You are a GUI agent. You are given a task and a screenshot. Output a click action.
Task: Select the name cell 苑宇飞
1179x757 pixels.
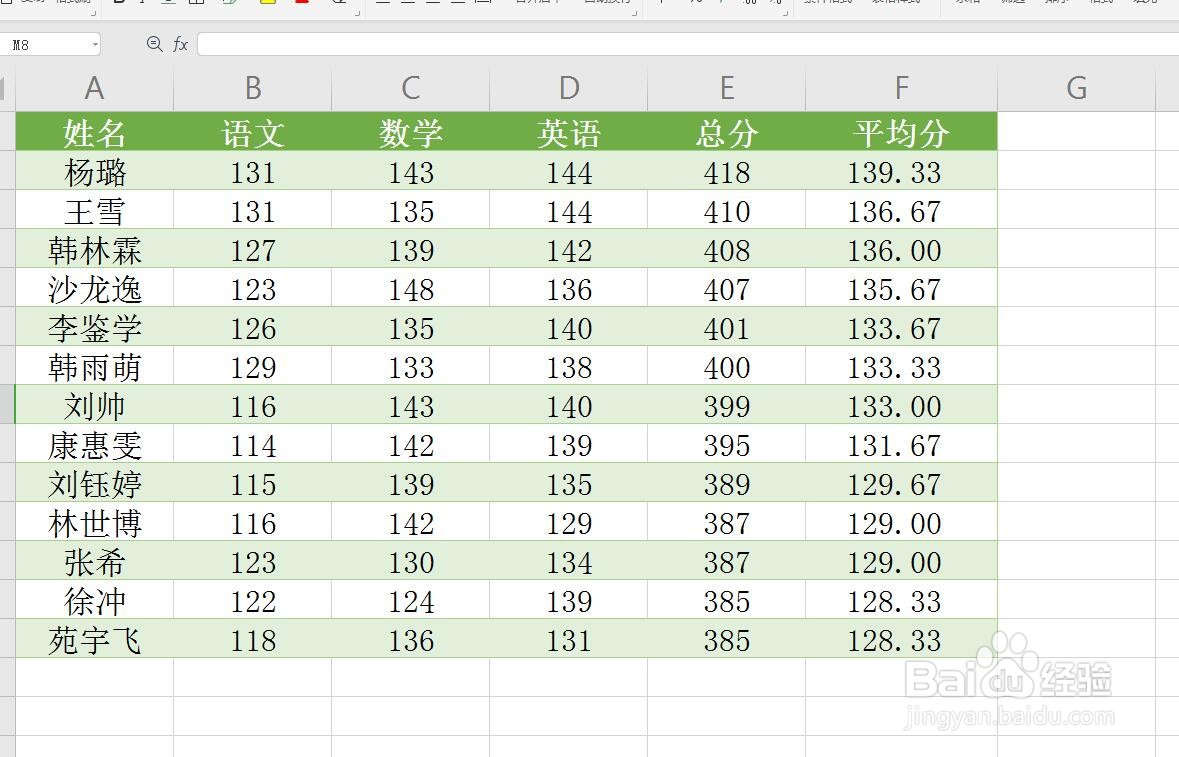(95, 640)
